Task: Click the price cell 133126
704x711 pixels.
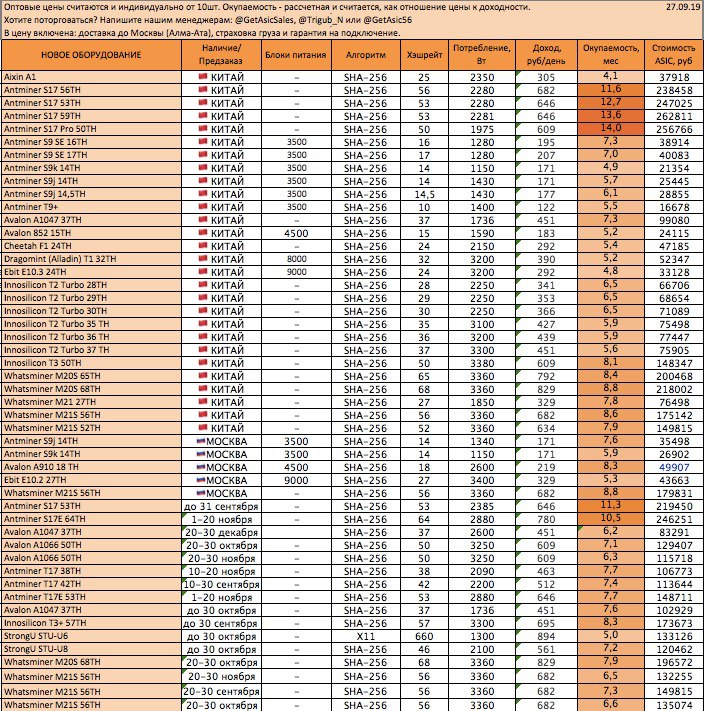Action: coord(674,636)
